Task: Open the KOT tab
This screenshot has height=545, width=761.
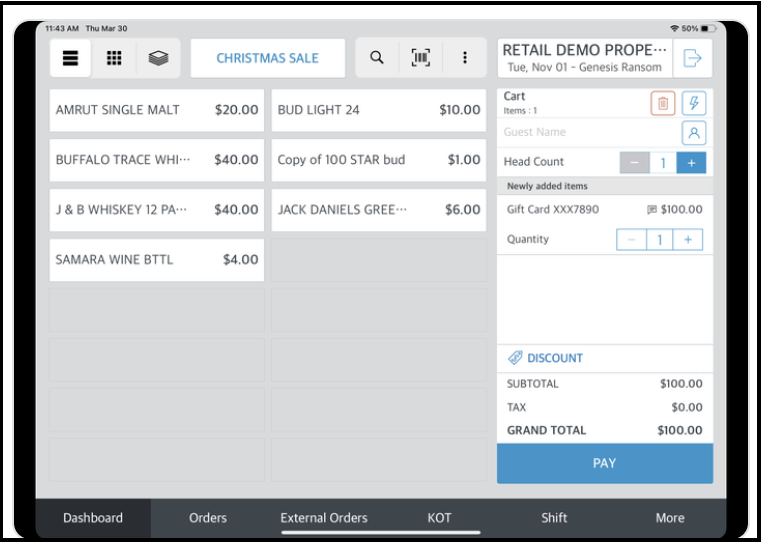Action: click(x=439, y=518)
